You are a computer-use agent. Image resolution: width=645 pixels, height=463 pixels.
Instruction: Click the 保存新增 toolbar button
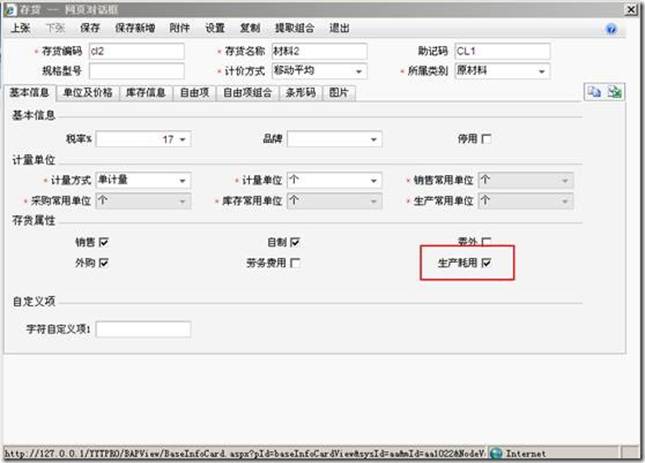[132, 29]
